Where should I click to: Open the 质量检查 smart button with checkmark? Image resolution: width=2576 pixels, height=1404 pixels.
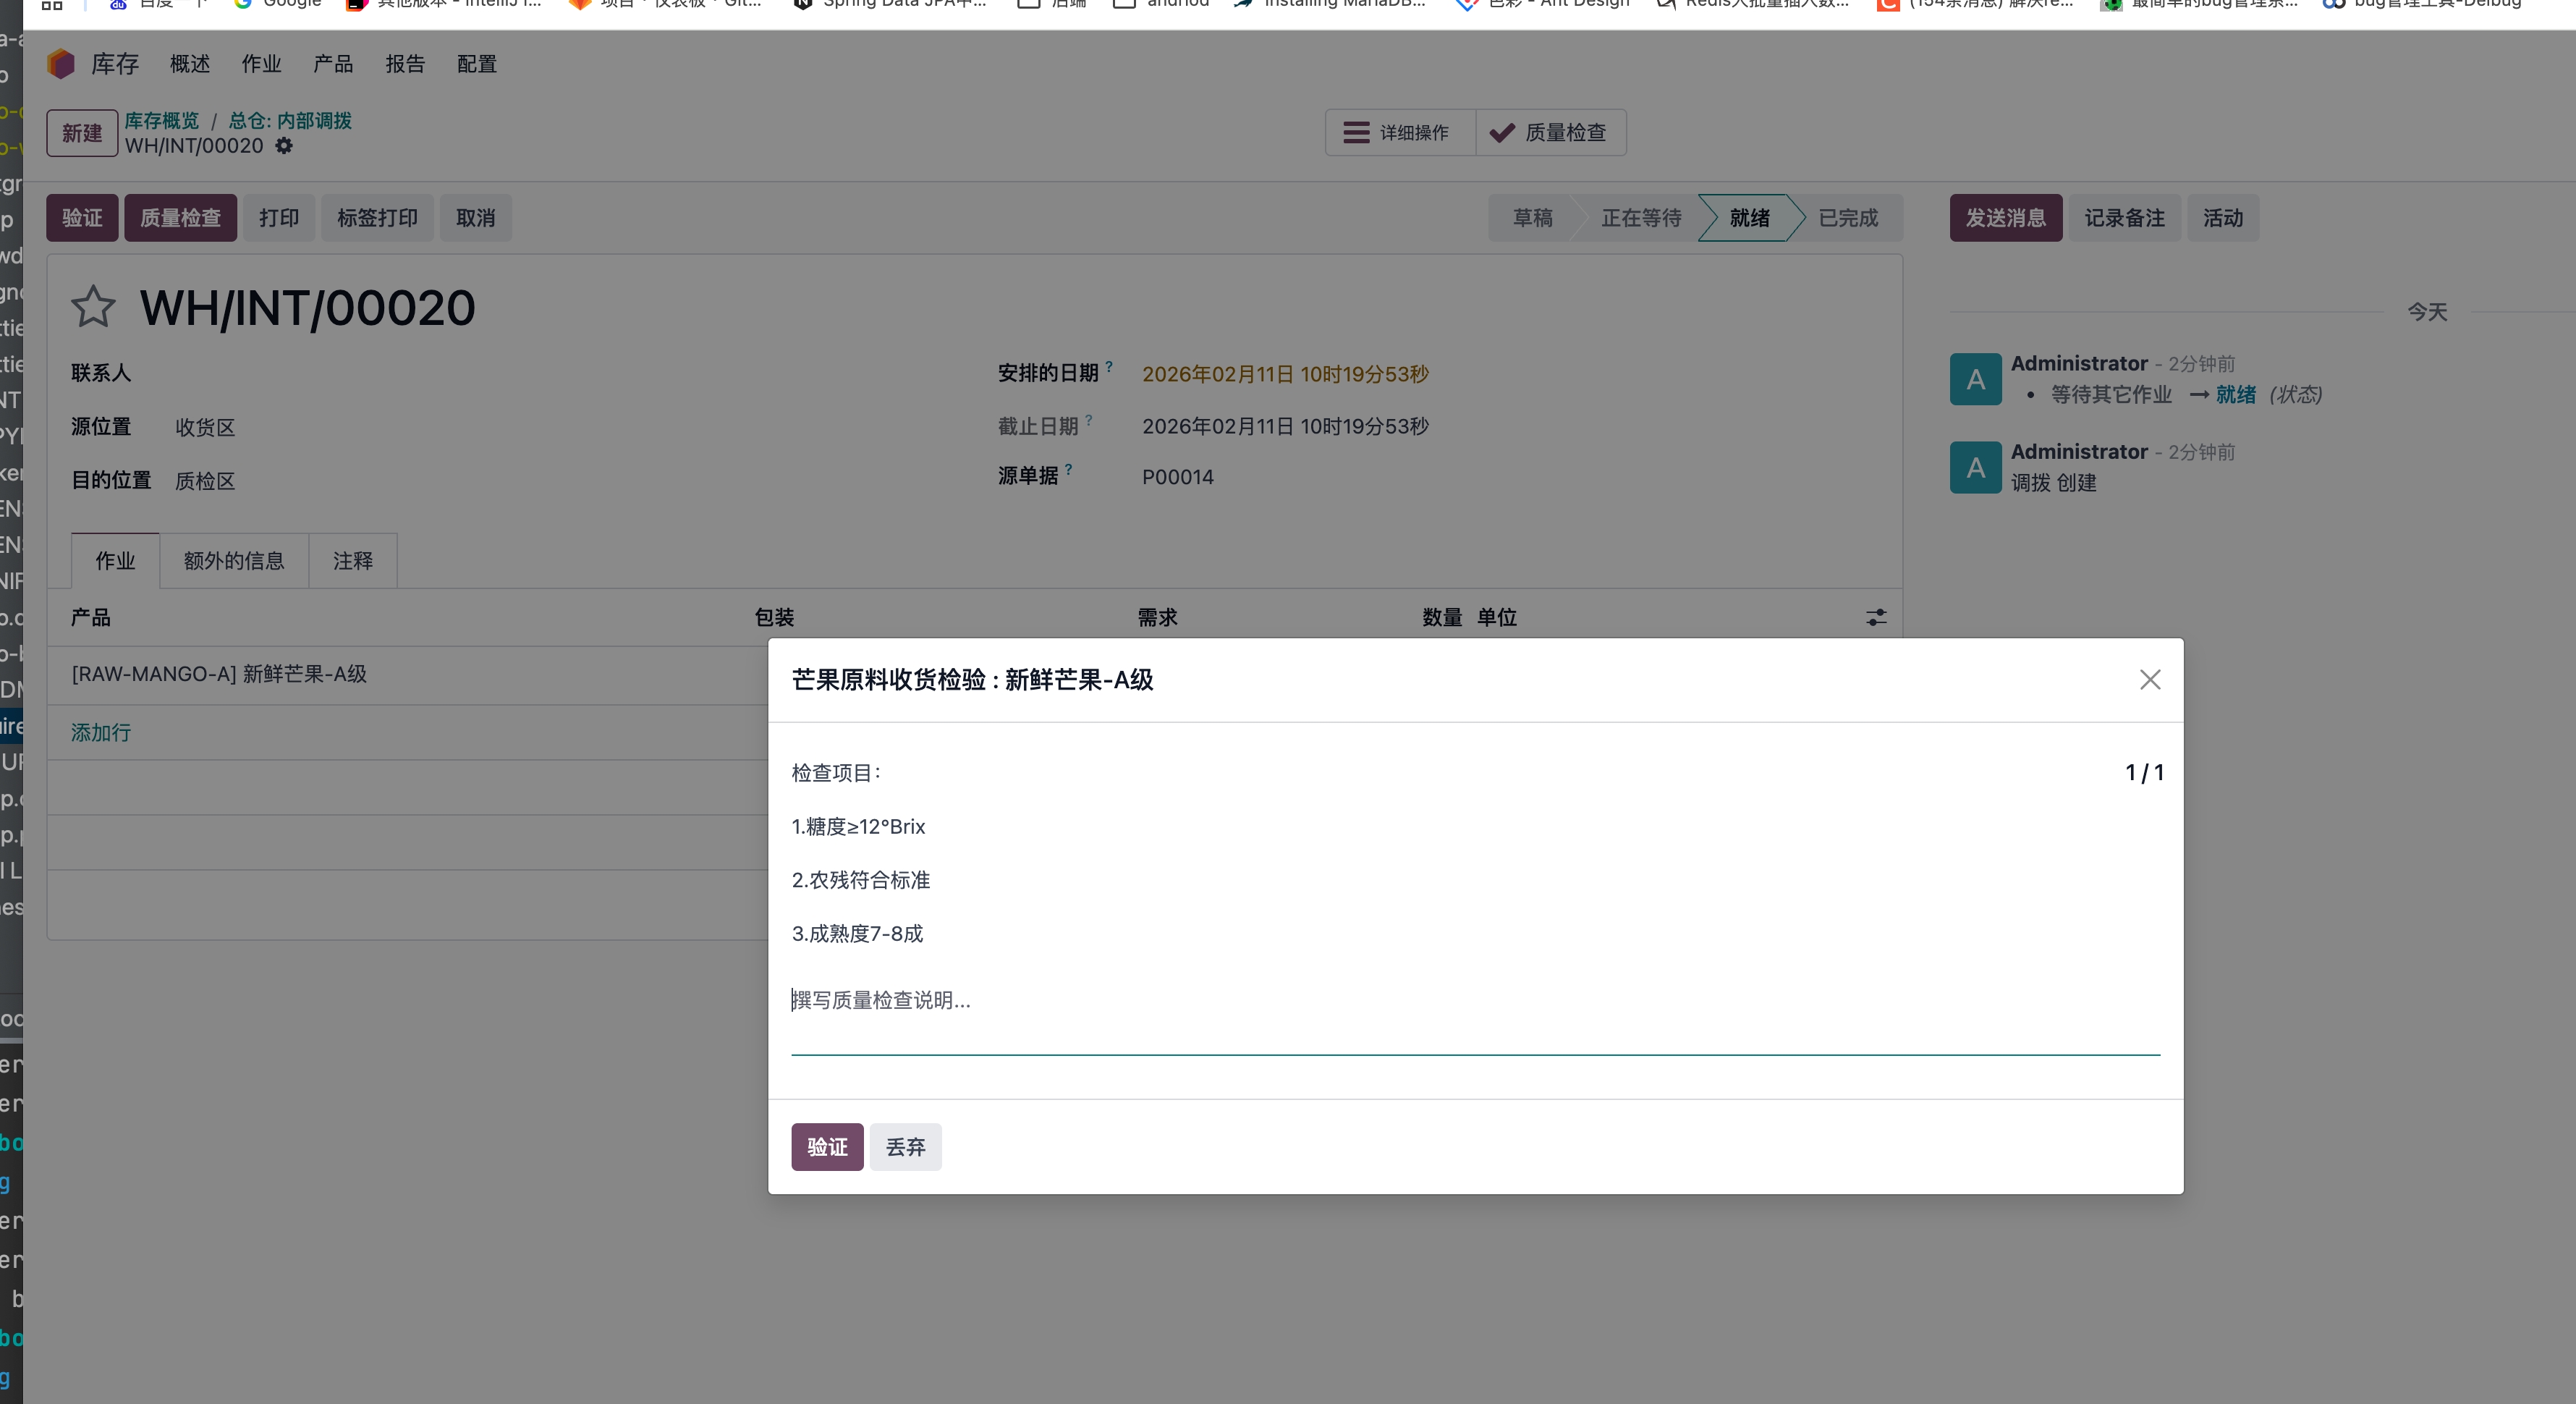click(x=1551, y=132)
